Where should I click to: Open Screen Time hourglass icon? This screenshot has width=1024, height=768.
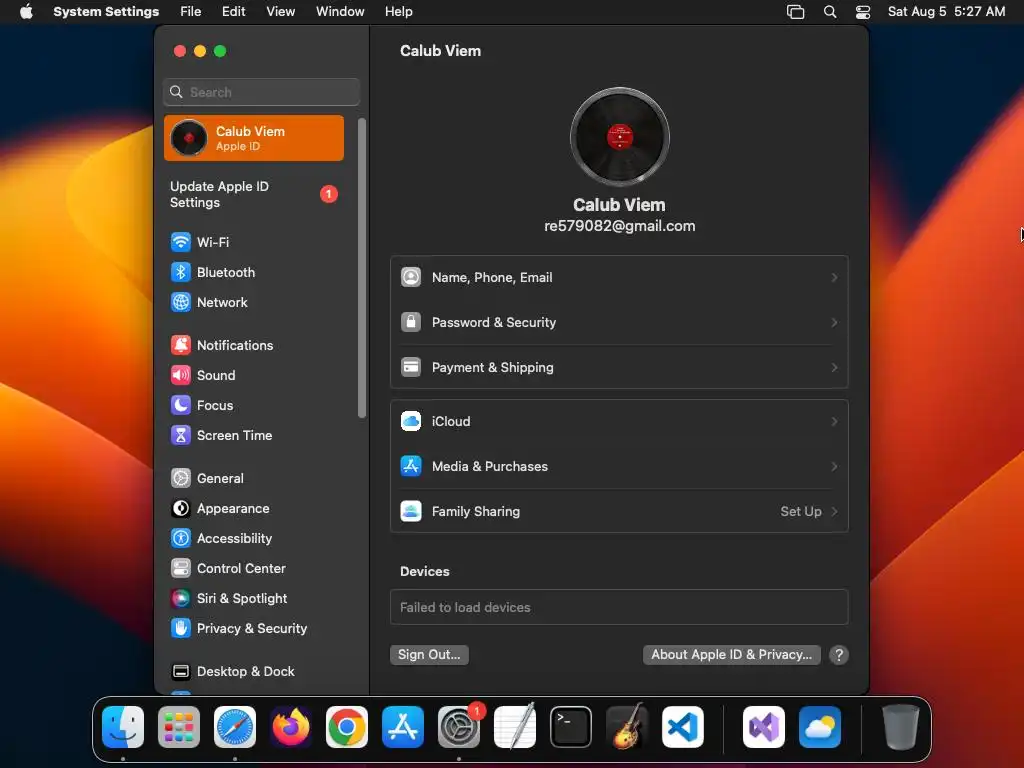pyautogui.click(x=180, y=435)
